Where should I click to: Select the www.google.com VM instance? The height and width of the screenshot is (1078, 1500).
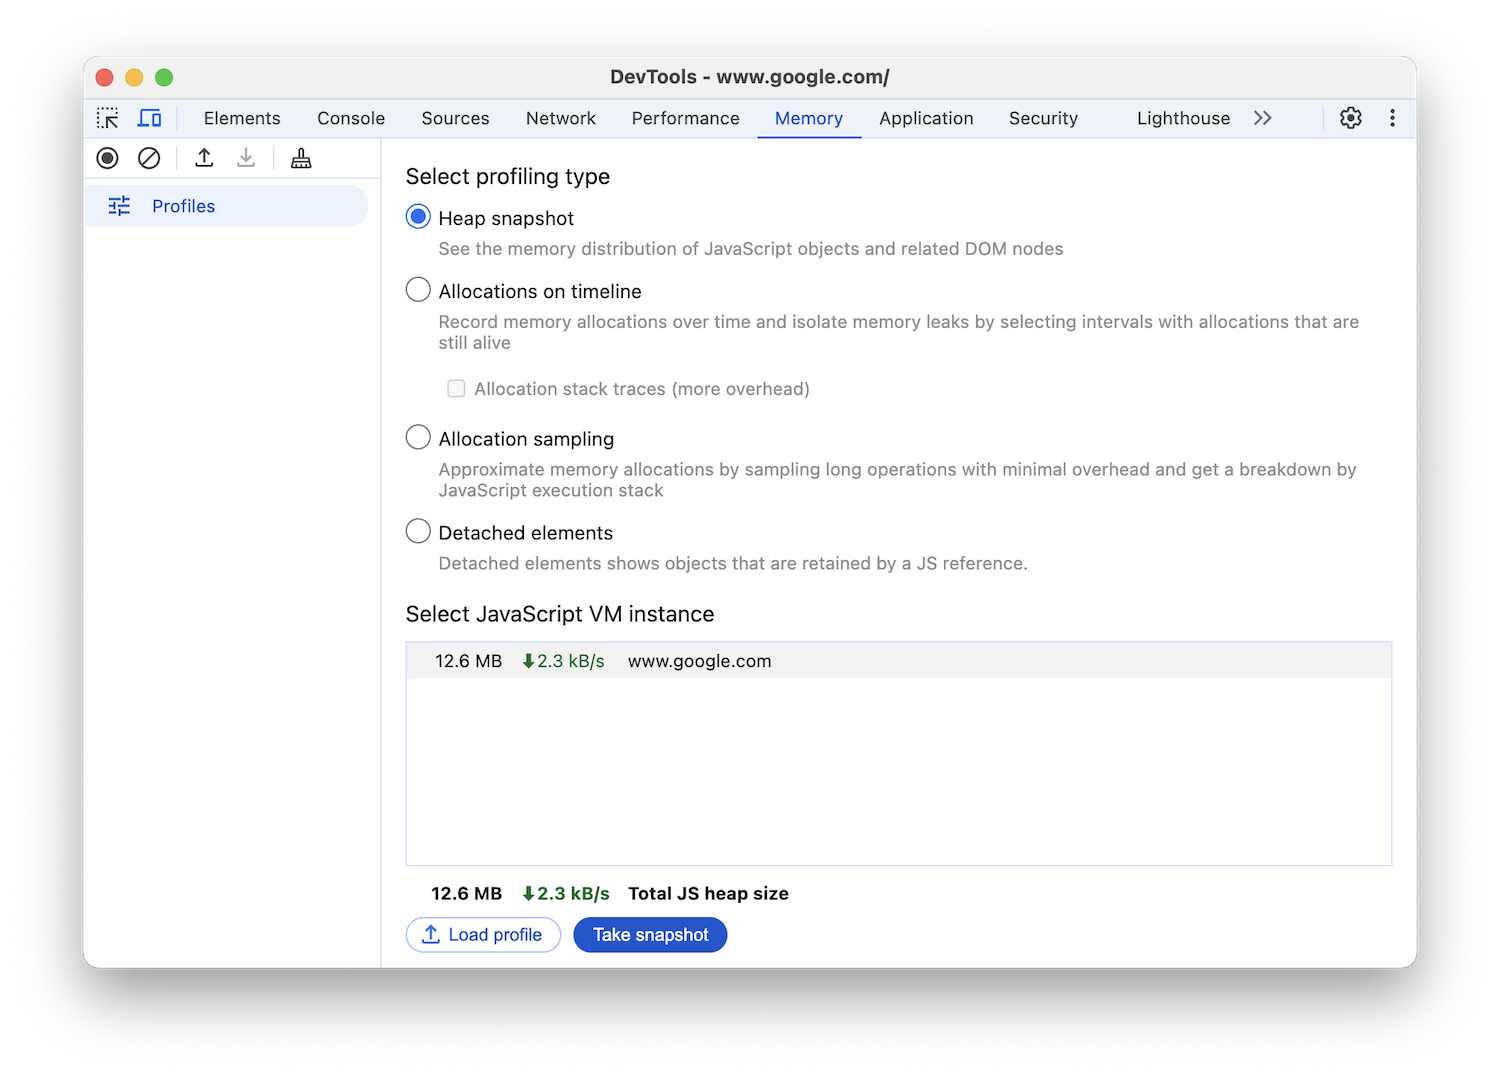pos(699,660)
